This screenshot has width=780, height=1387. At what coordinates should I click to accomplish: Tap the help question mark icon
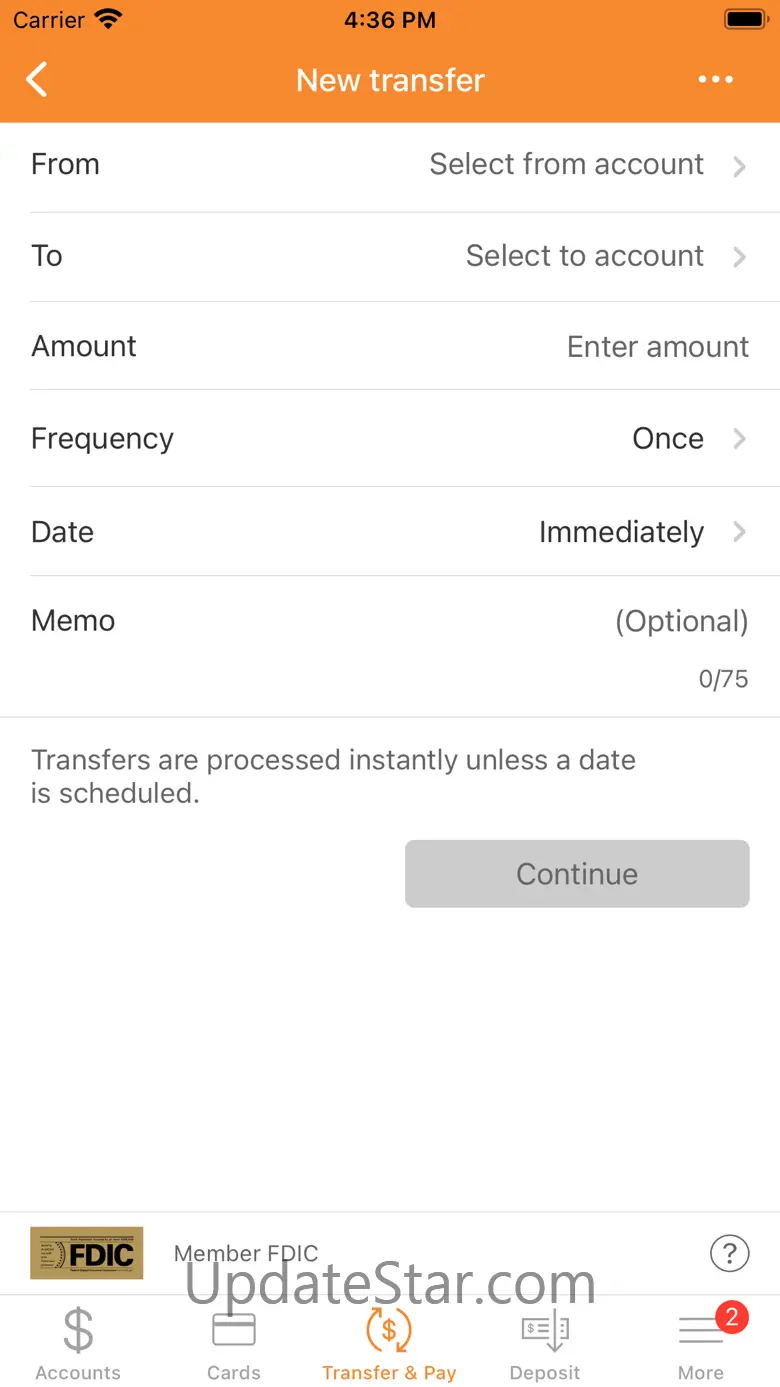(x=729, y=1252)
